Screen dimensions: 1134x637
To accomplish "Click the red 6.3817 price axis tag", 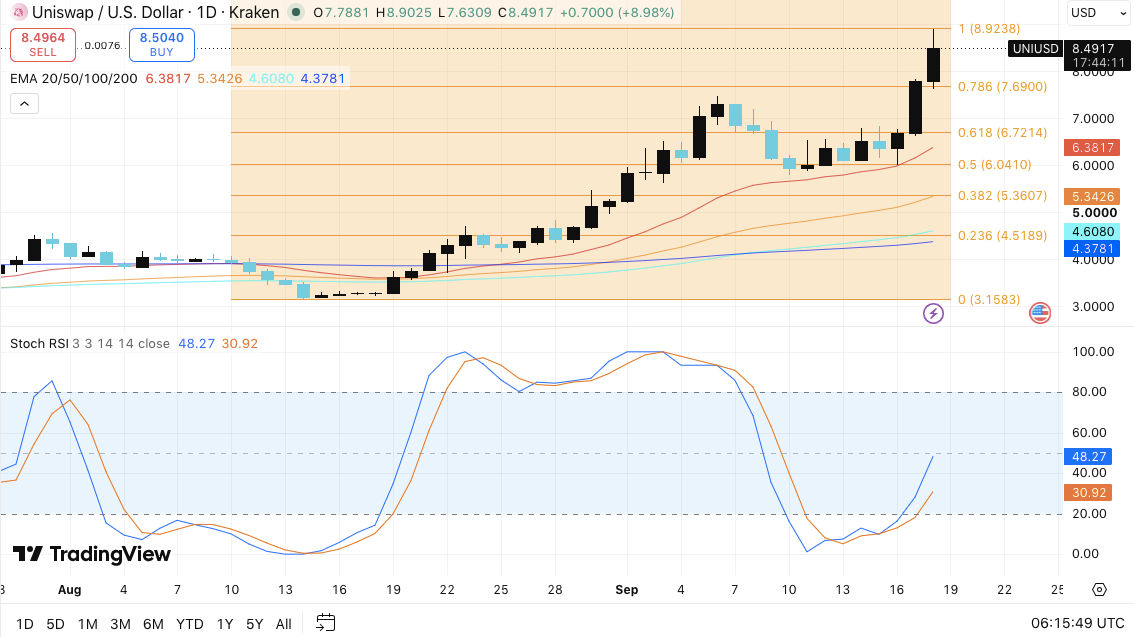I will pyautogui.click(x=1092, y=148).
